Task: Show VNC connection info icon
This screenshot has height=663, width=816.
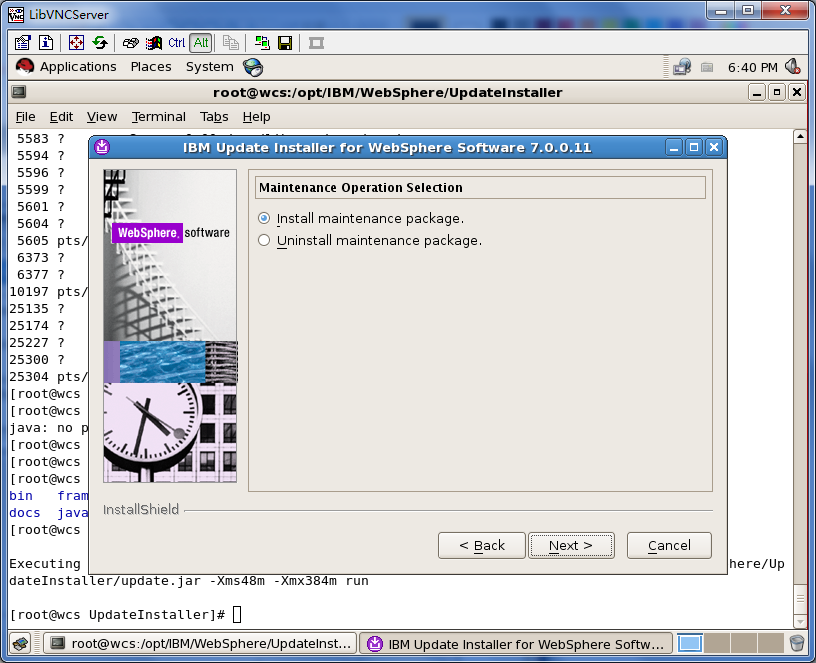Action: 46,43
